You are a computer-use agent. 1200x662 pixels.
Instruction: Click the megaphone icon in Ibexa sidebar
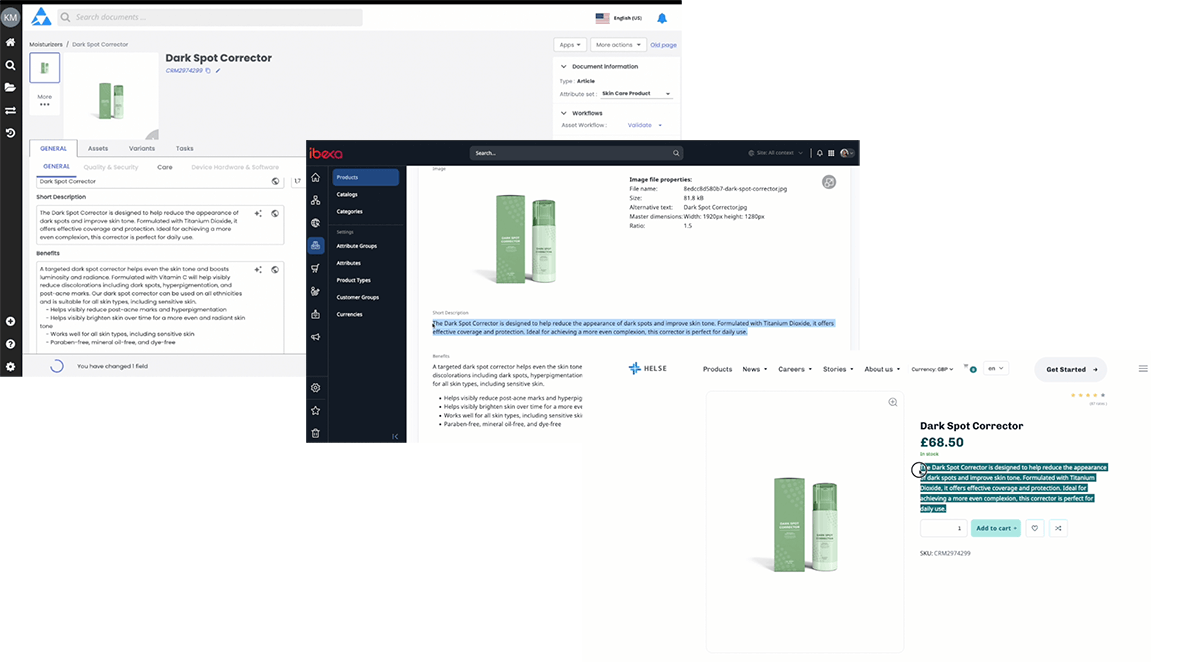click(316, 337)
